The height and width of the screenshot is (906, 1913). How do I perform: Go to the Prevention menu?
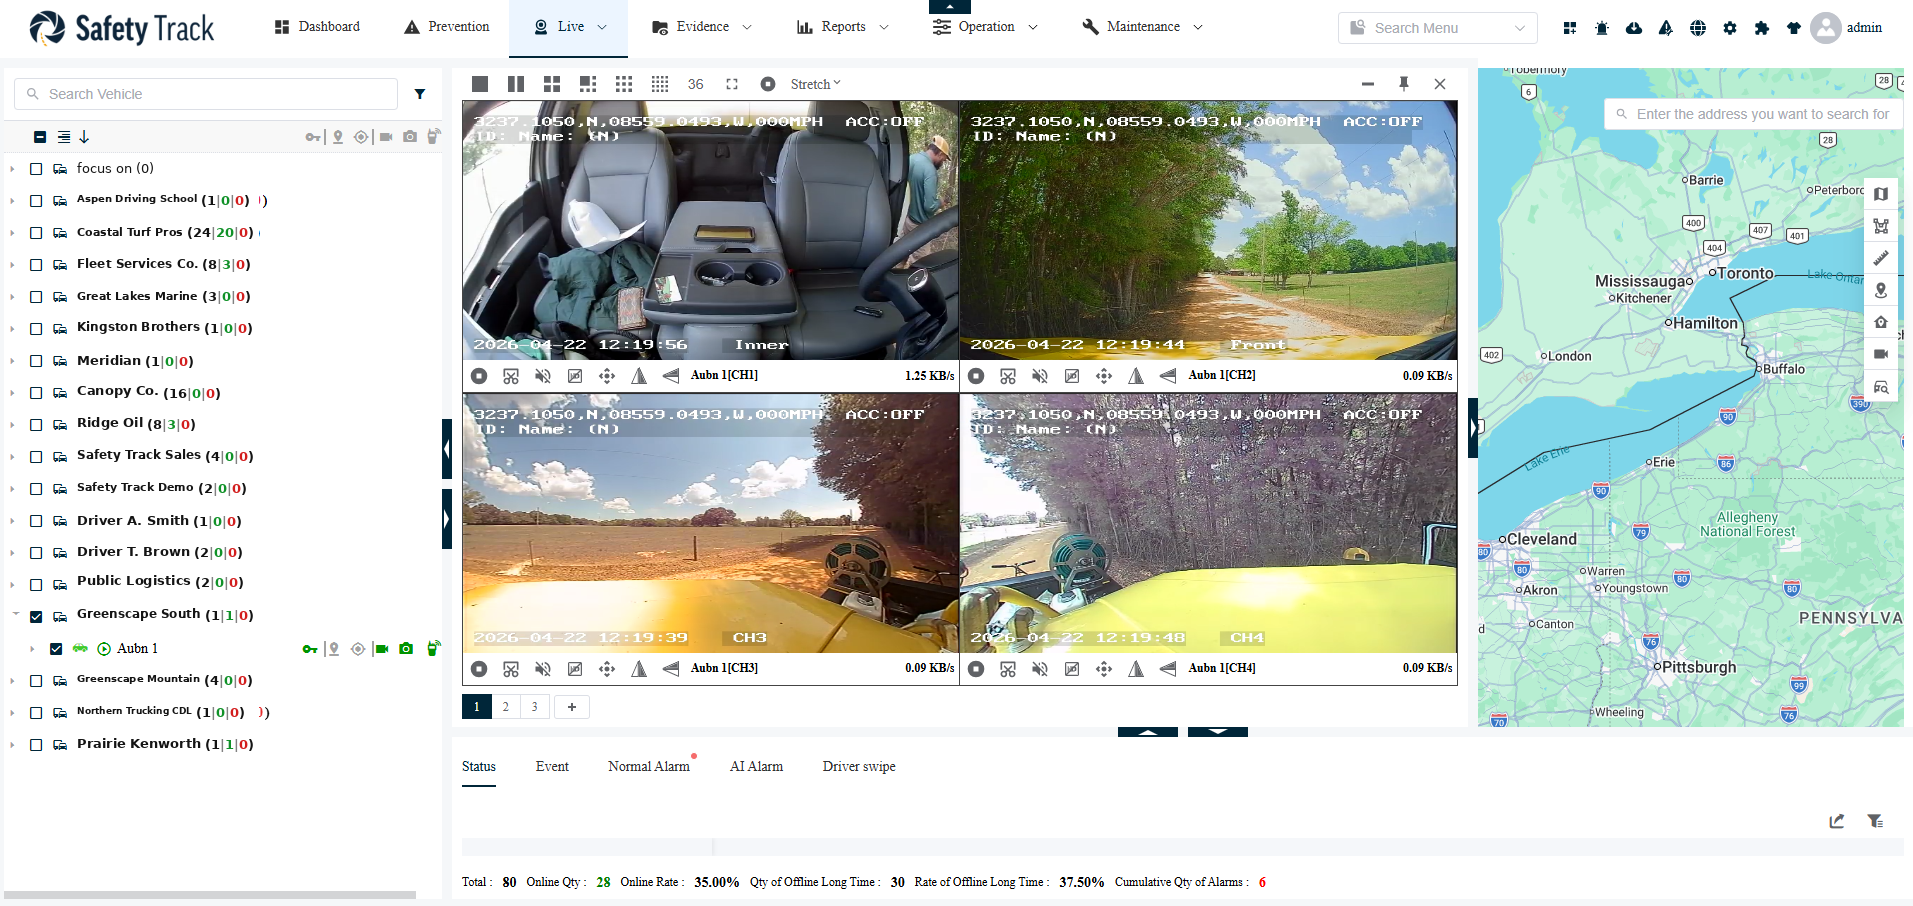(x=447, y=27)
